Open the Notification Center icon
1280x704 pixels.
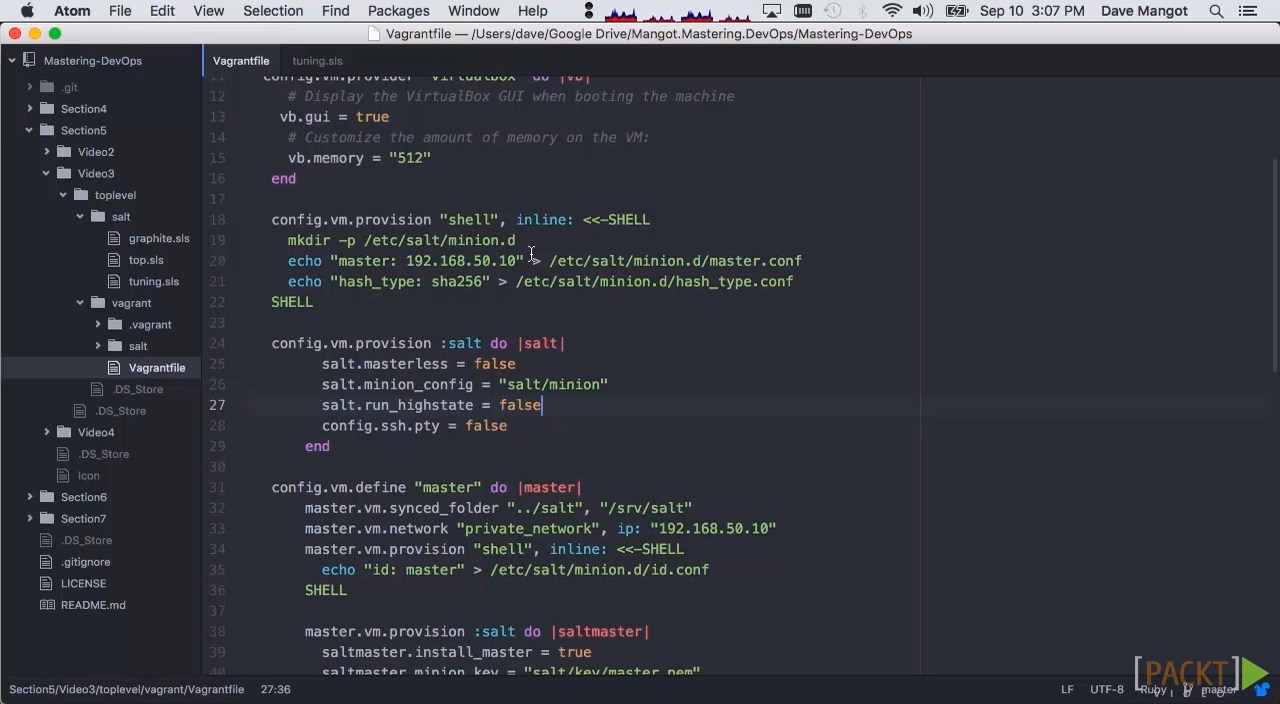coord(1246,11)
